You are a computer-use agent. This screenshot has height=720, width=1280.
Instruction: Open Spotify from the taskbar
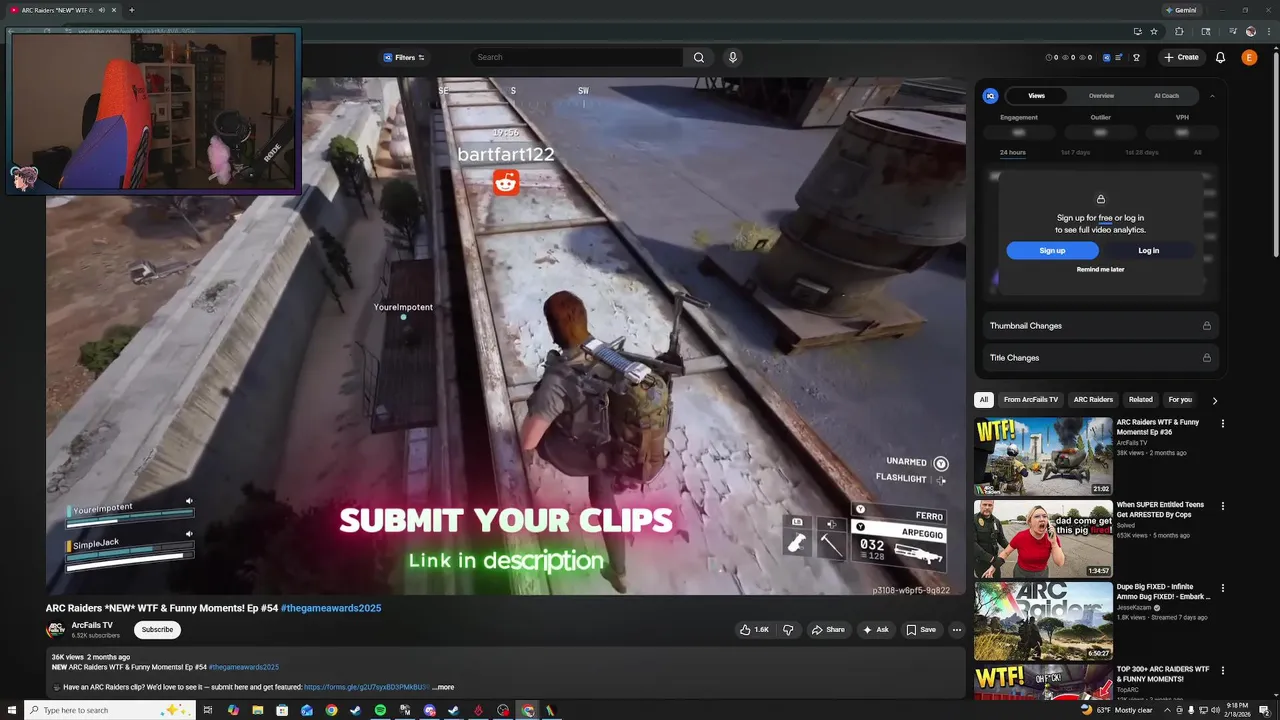click(380, 710)
